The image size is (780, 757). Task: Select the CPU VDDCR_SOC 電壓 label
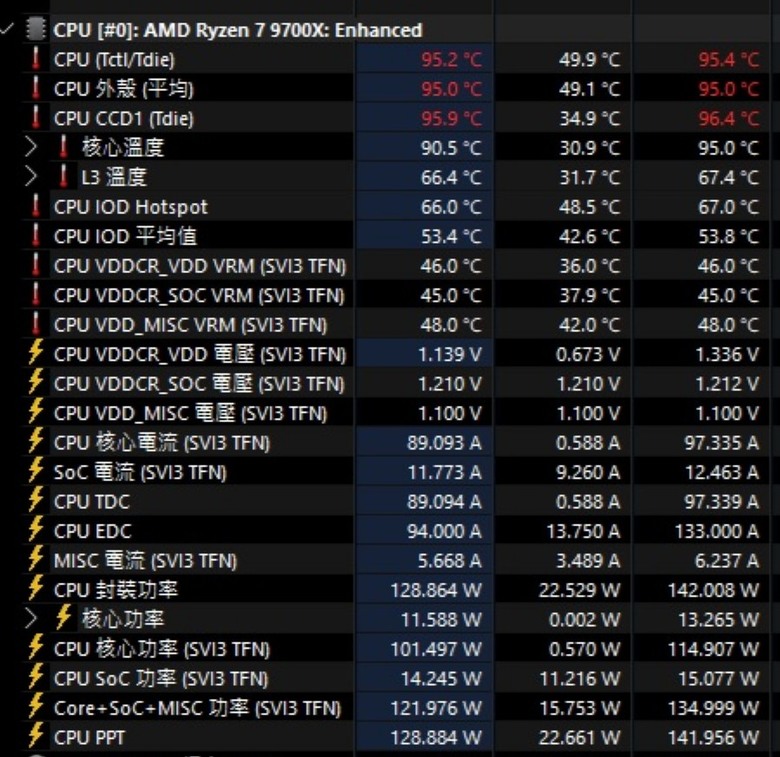coord(199,383)
